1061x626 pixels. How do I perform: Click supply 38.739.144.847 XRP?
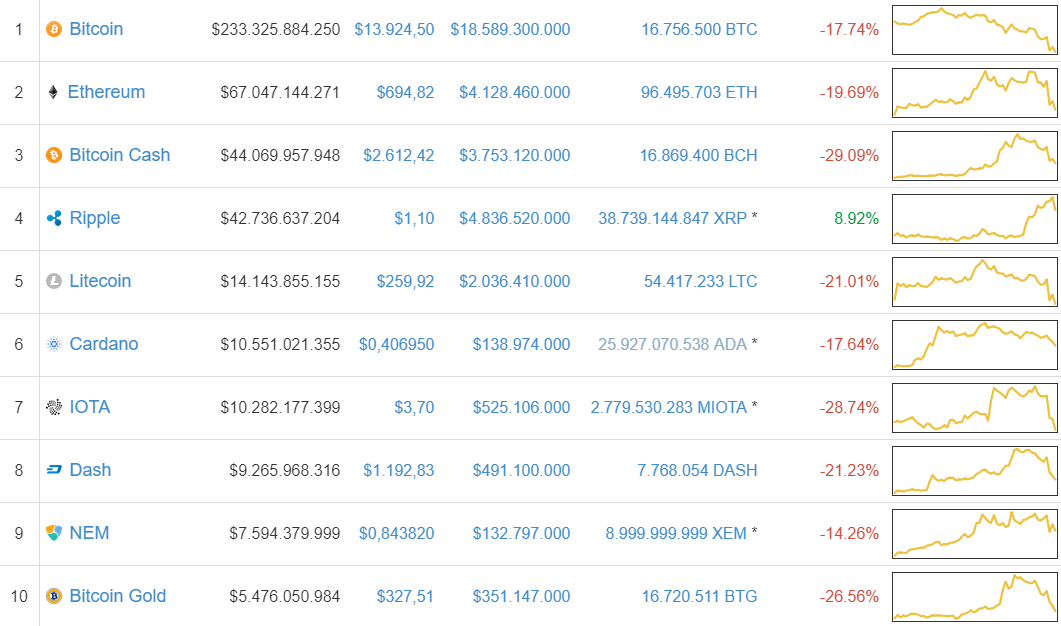(x=673, y=218)
